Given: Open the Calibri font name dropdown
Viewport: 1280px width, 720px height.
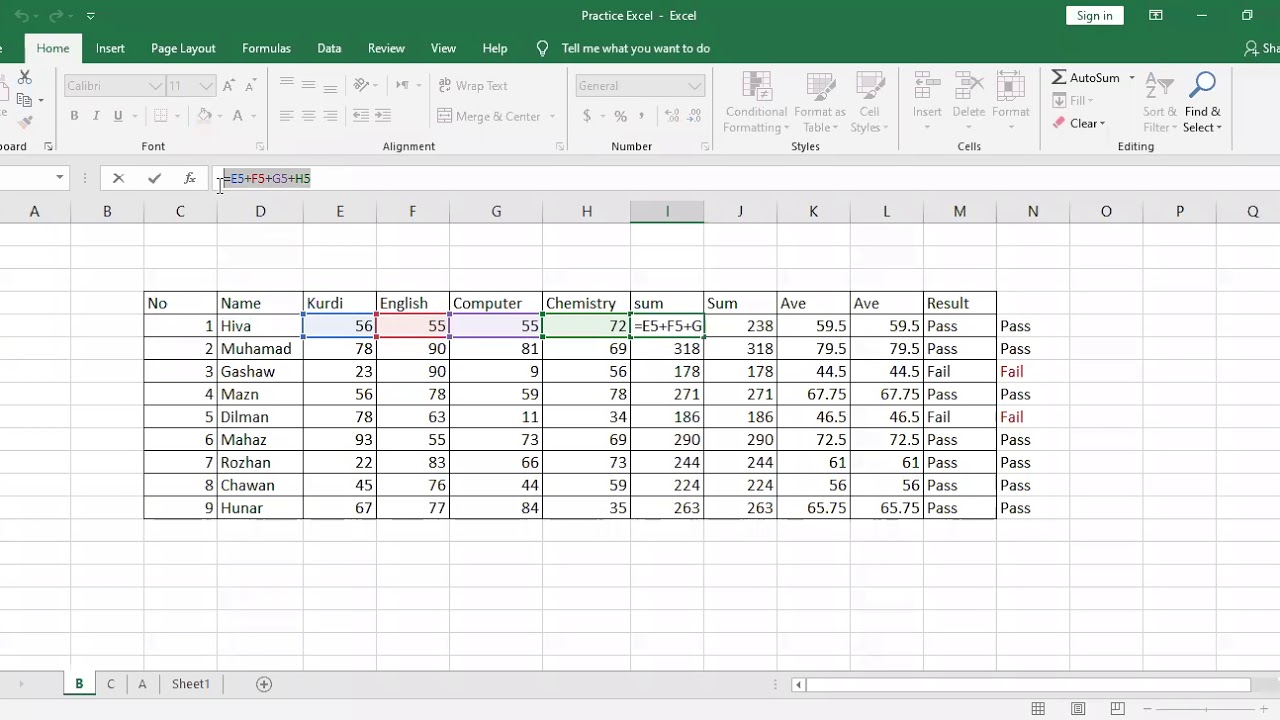Looking at the screenshot, I should pyautogui.click(x=156, y=86).
